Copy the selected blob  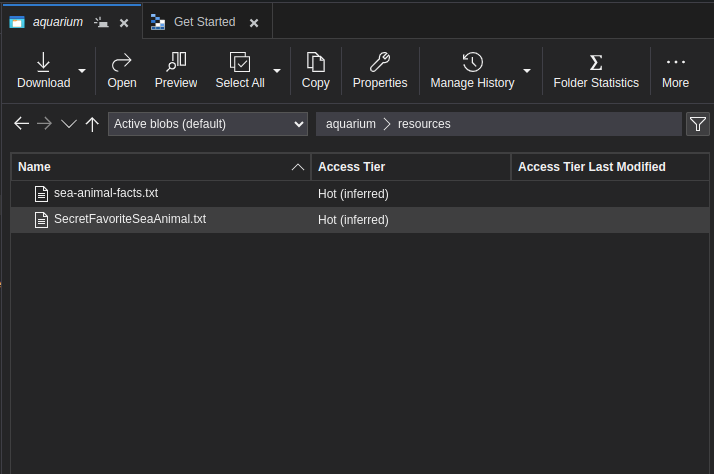[316, 63]
